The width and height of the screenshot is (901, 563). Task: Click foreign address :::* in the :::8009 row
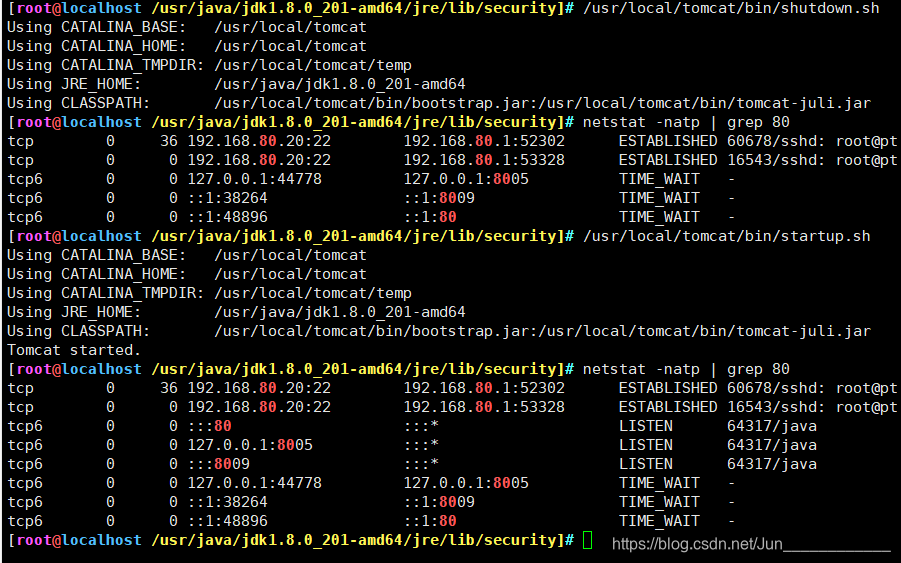pos(421,464)
